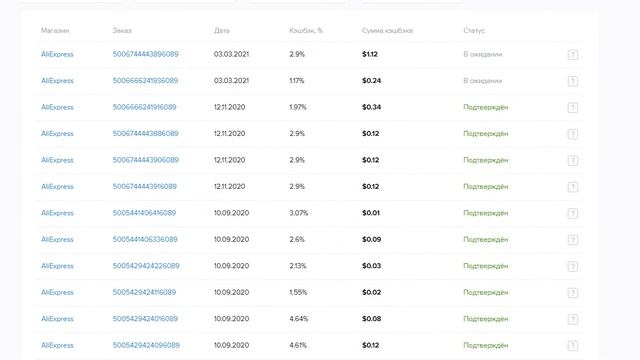The width and height of the screenshot is (640, 360).
Task: Open order link 5005441406416089
Action: pyautogui.click(x=144, y=213)
